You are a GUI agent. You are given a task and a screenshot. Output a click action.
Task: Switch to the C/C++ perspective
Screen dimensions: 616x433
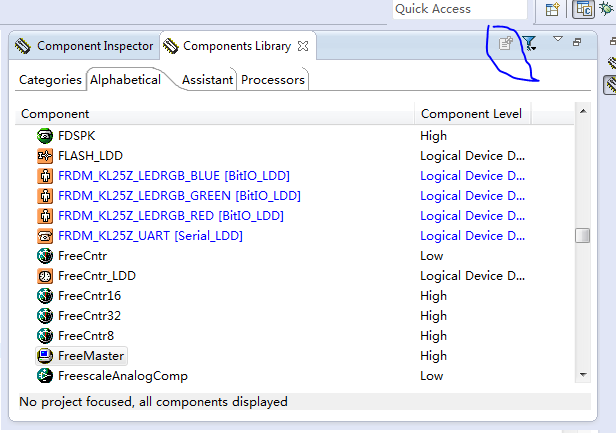coord(583,10)
